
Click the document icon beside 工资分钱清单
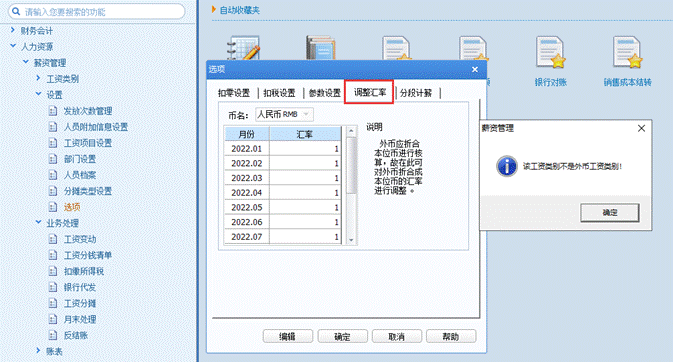(52, 255)
